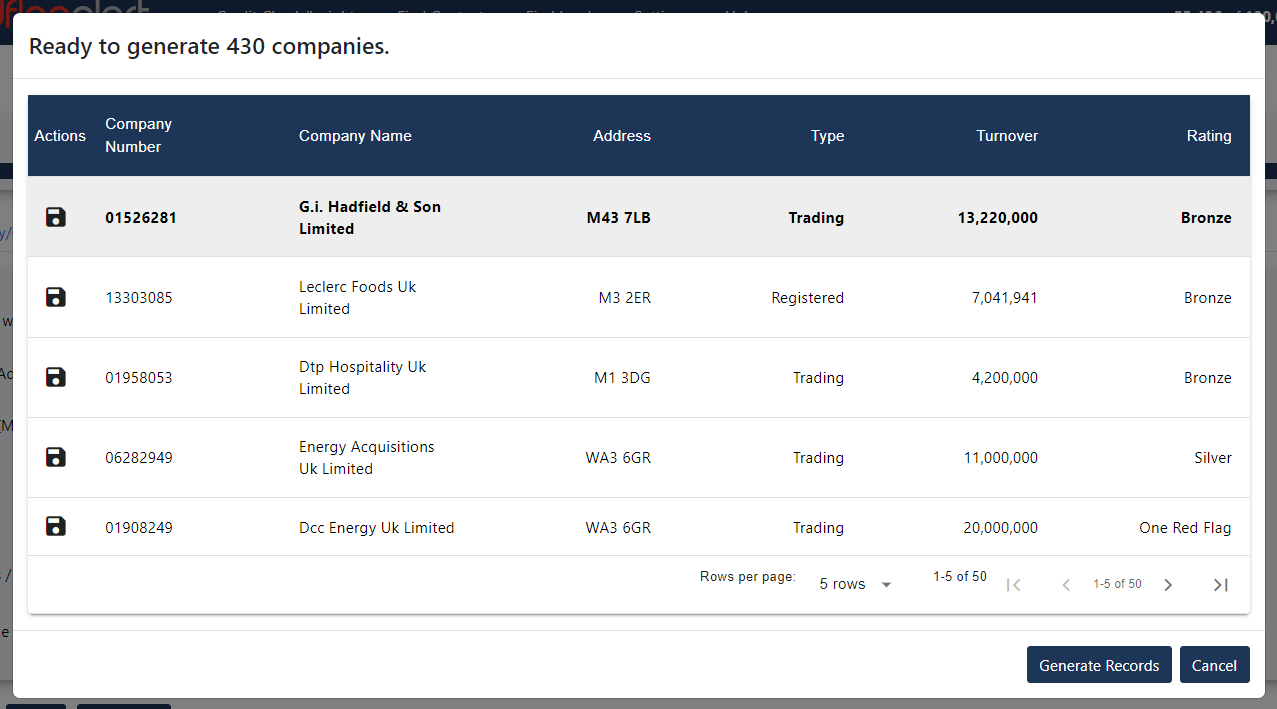This screenshot has width=1277, height=709.
Task: Click Dtp Hospitality Uk Limited name
Action: tap(362, 377)
